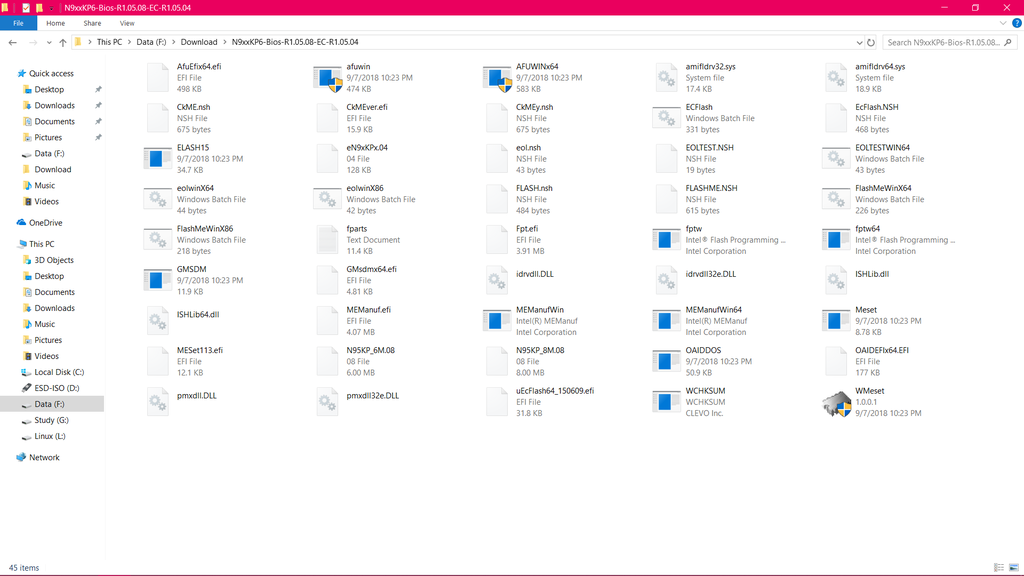The width and height of the screenshot is (1024, 576).
Task: Select the fparts text document icon
Action: (327, 240)
